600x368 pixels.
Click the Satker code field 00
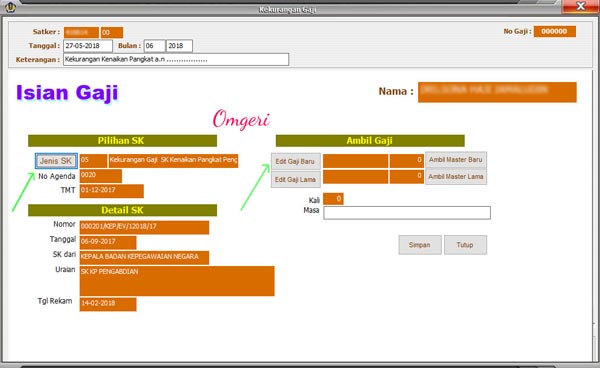tap(112, 33)
